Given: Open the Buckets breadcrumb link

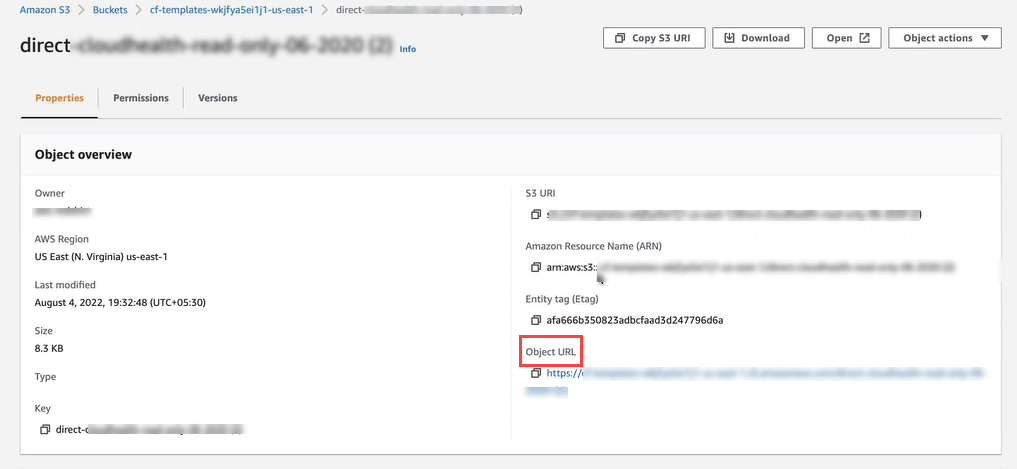Looking at the screenshot, I should point(108,10).
